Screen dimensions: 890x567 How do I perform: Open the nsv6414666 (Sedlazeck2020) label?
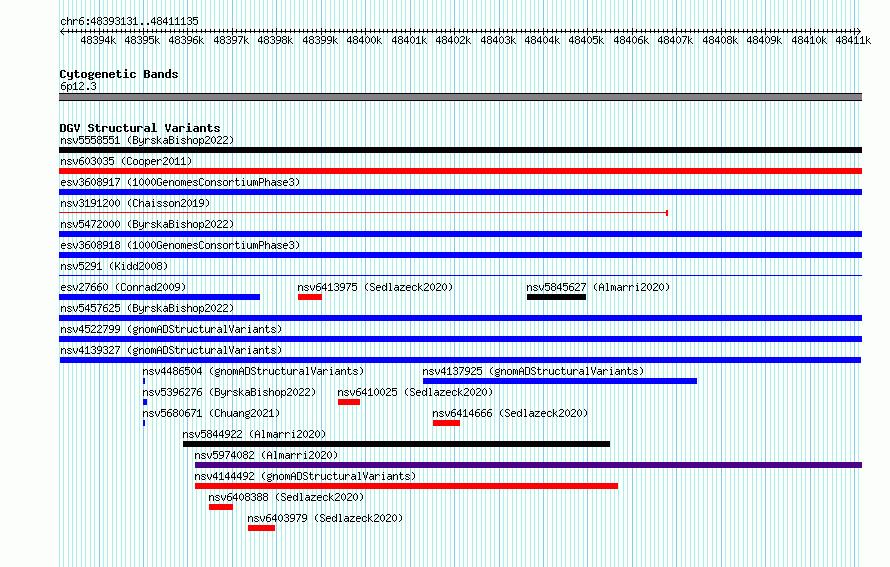click(510, 413)
